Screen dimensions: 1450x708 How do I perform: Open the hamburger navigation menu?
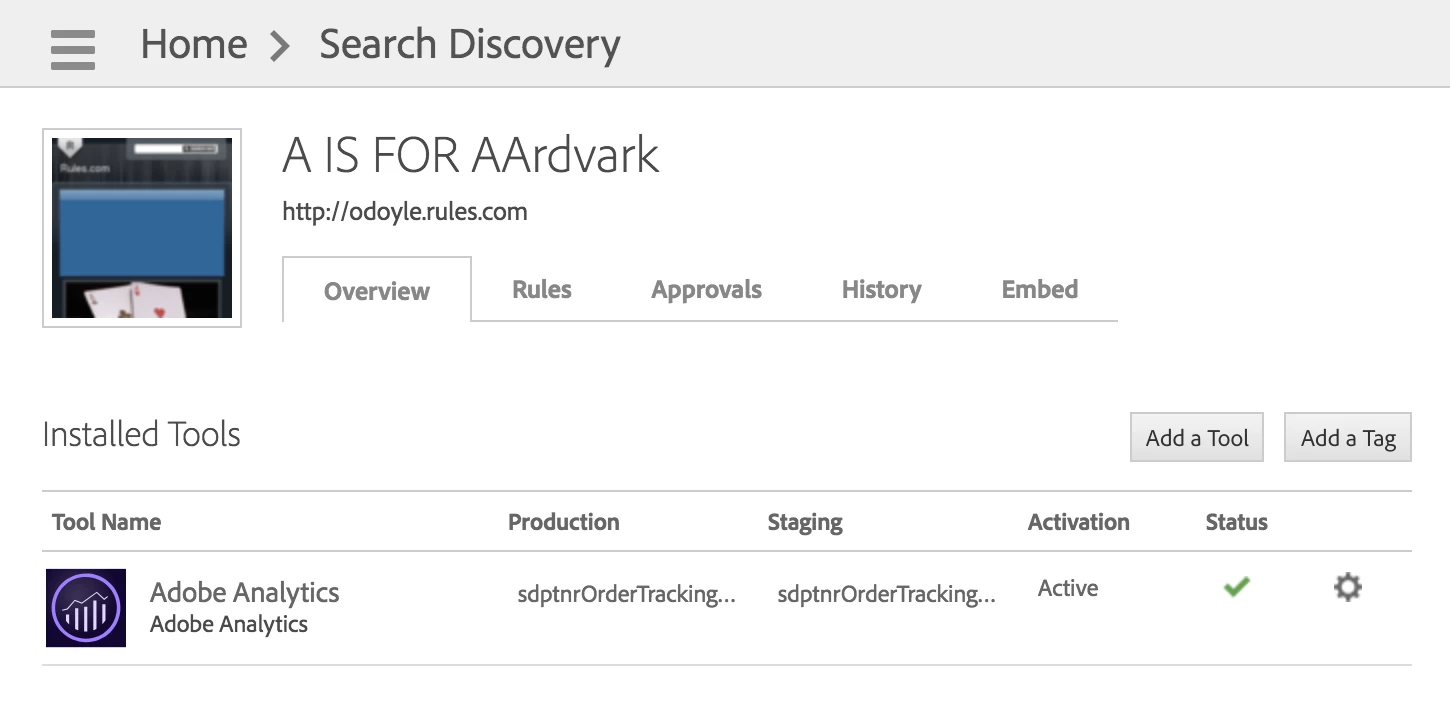(x=72, y=49)
